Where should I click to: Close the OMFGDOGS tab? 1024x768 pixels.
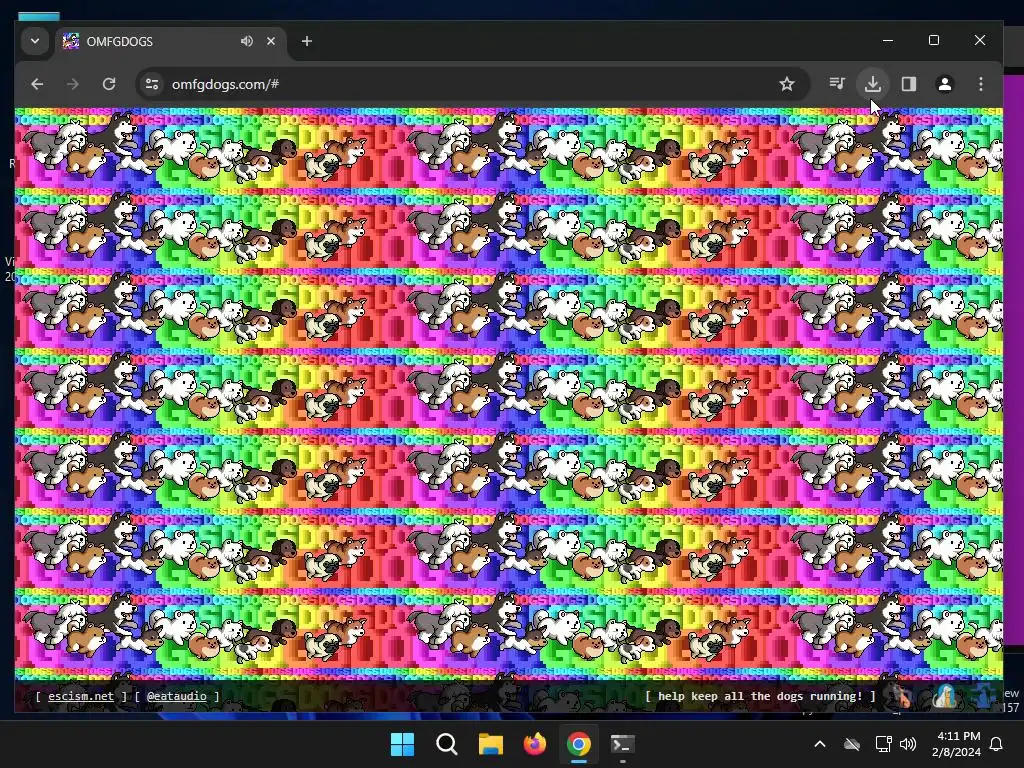[271, 41]
